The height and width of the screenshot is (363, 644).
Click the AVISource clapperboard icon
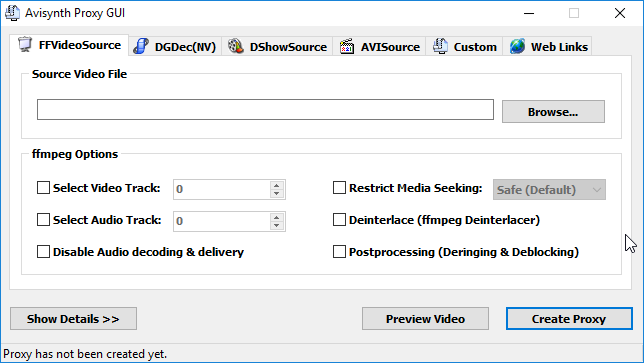point(347,46)
